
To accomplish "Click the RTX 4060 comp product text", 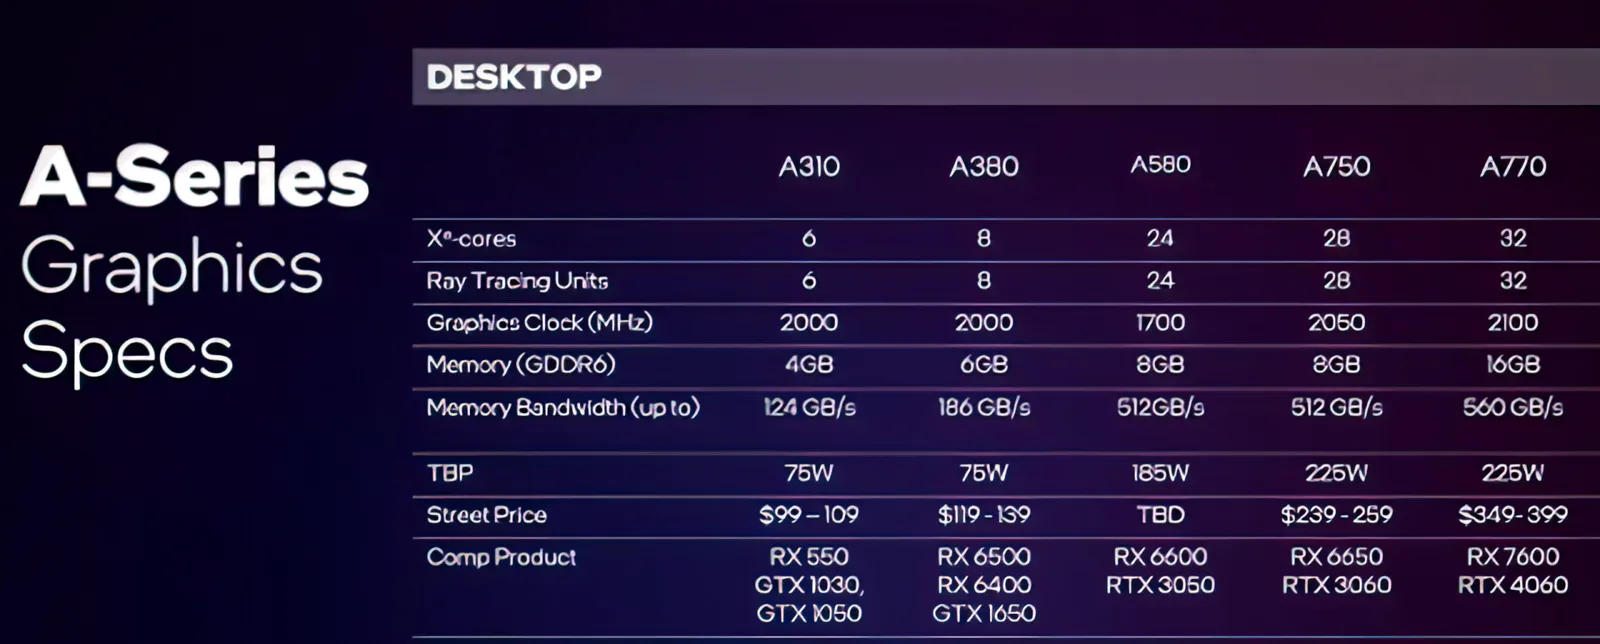I will 1513,585.
